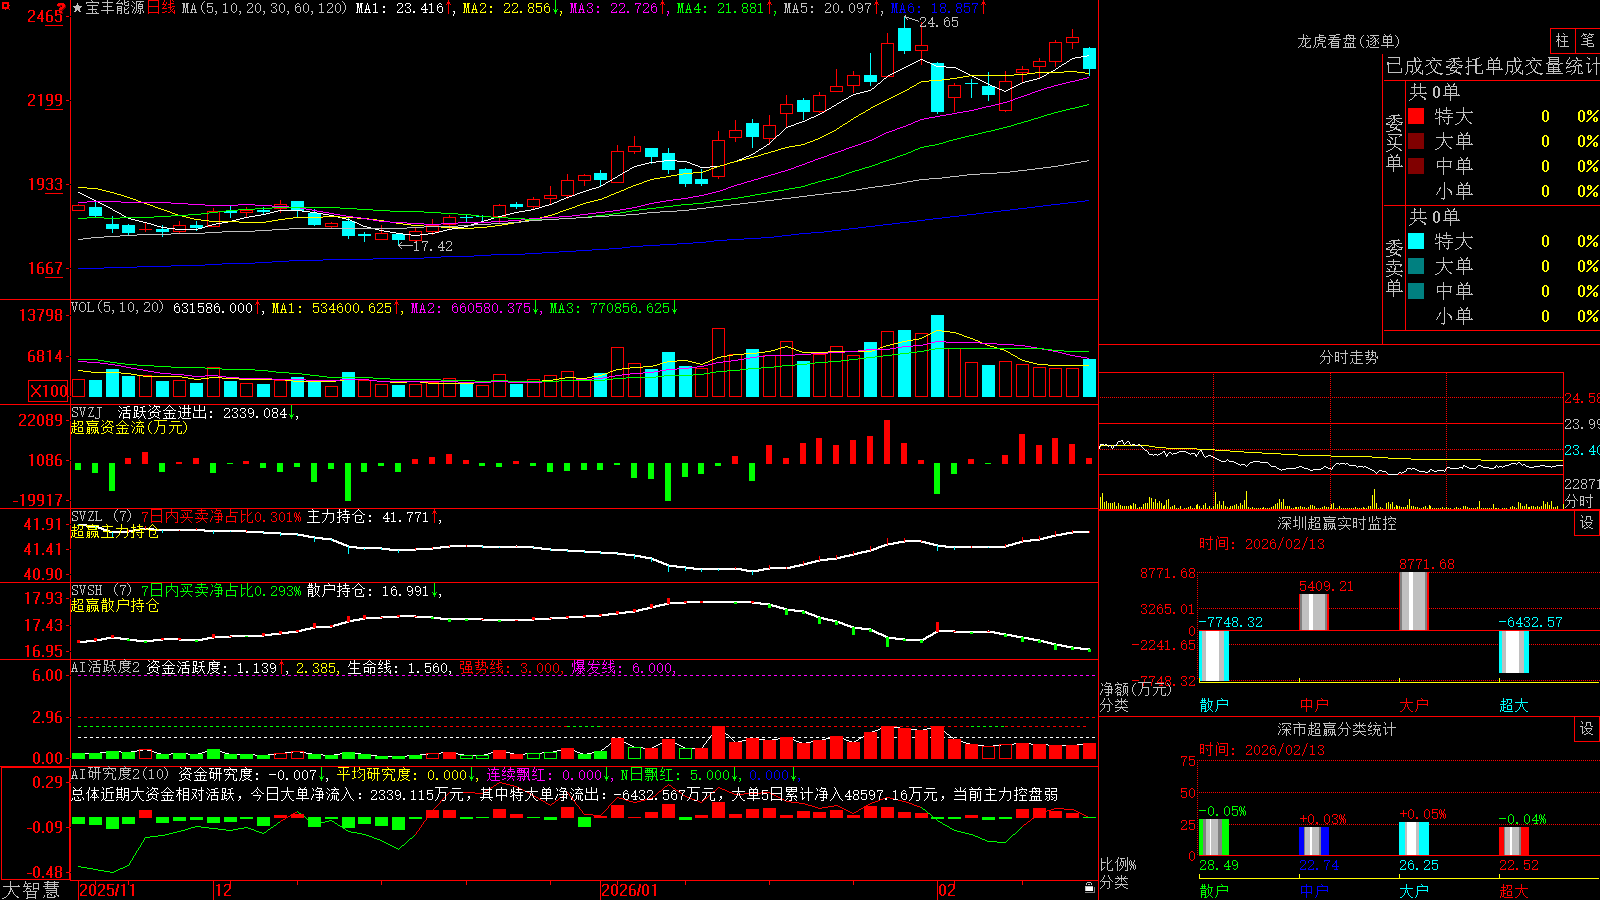Click the -6432.57 超大 bar in 实时监控

[x=1514, y=652]
